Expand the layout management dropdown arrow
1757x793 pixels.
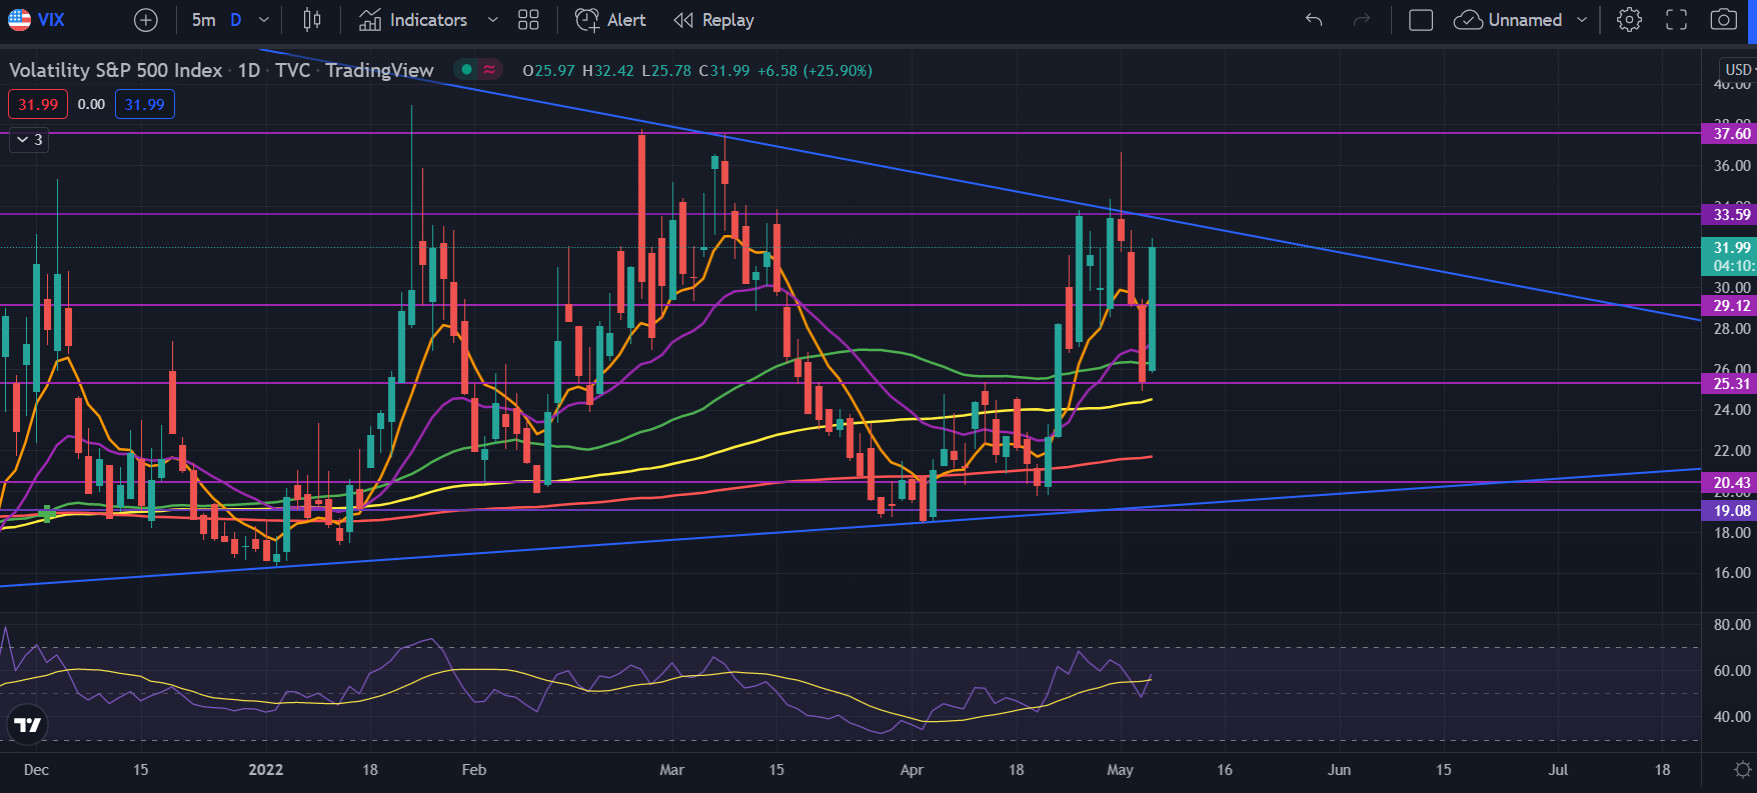(1582, 20)
